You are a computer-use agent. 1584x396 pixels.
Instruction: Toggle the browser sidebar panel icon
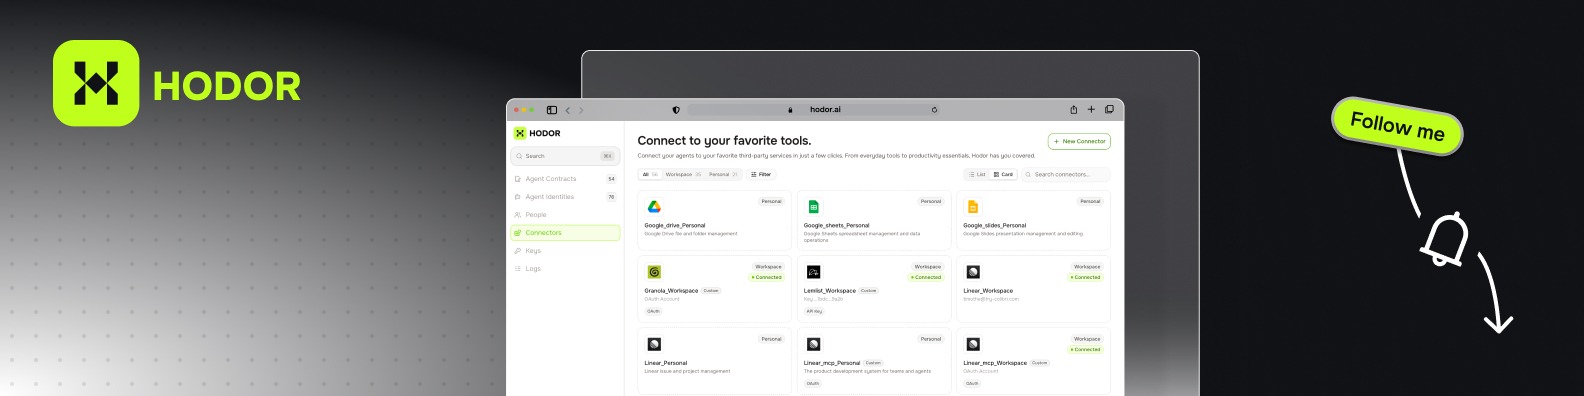pyautogui.click(x=551, y=110)
